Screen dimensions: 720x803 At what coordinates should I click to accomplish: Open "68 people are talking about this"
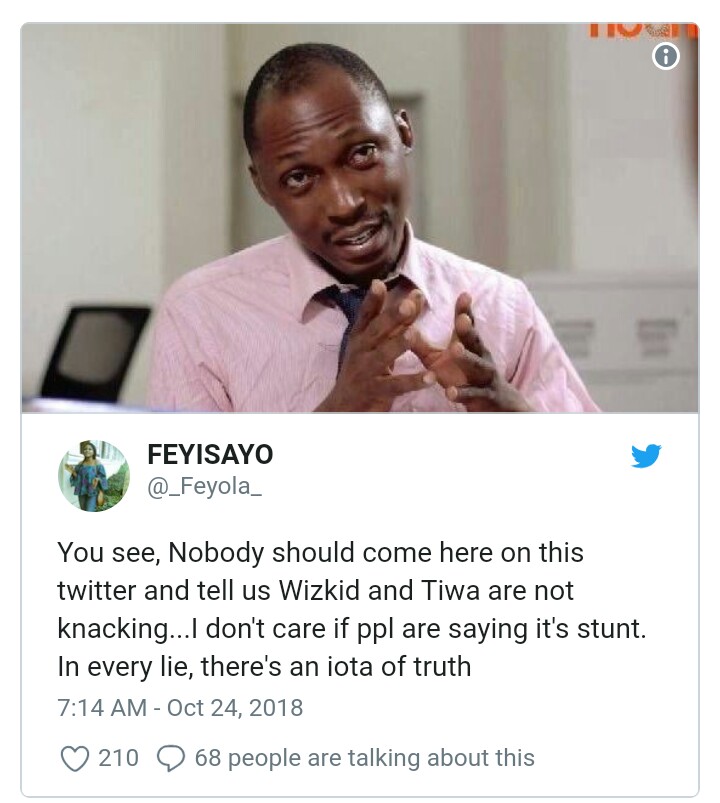[365, 758]
